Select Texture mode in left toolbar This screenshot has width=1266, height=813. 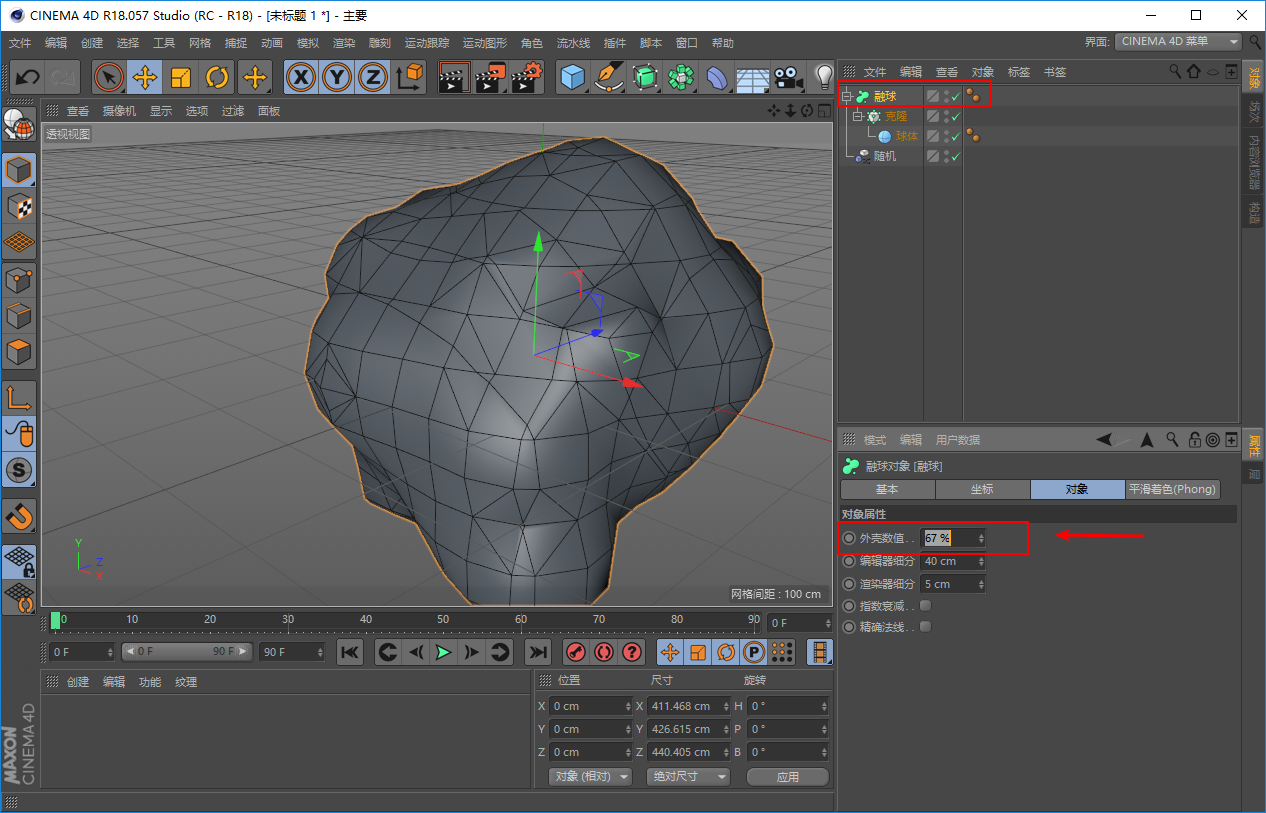tap(19, 208)
